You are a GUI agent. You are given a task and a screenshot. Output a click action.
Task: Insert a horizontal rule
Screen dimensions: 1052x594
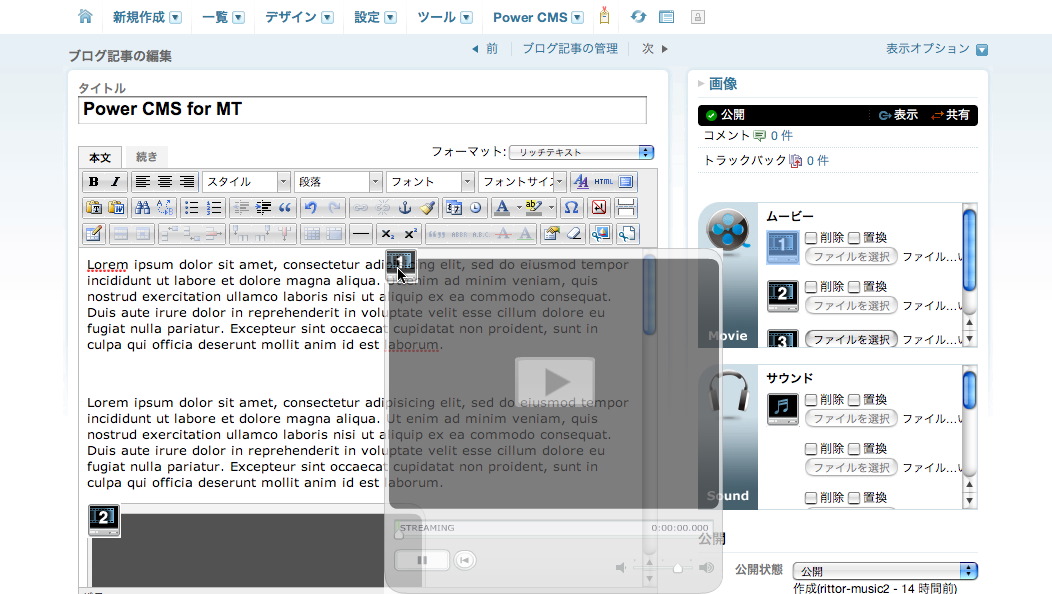click(x=361, y=234)
